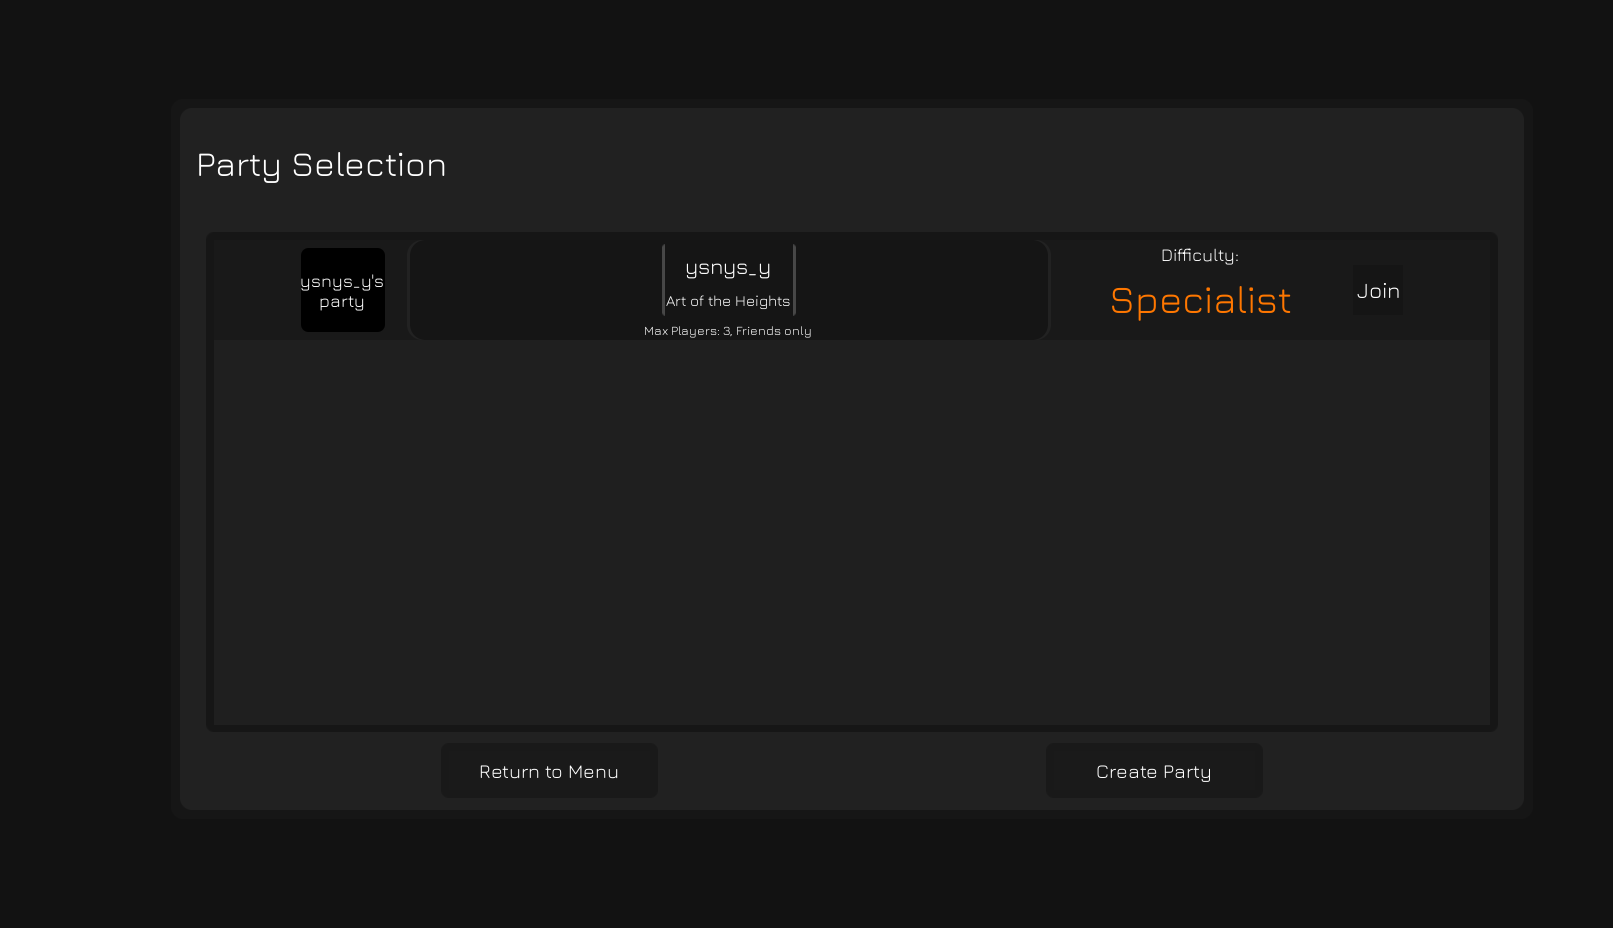Click the party host name ysnys_y

pos(728,267)
